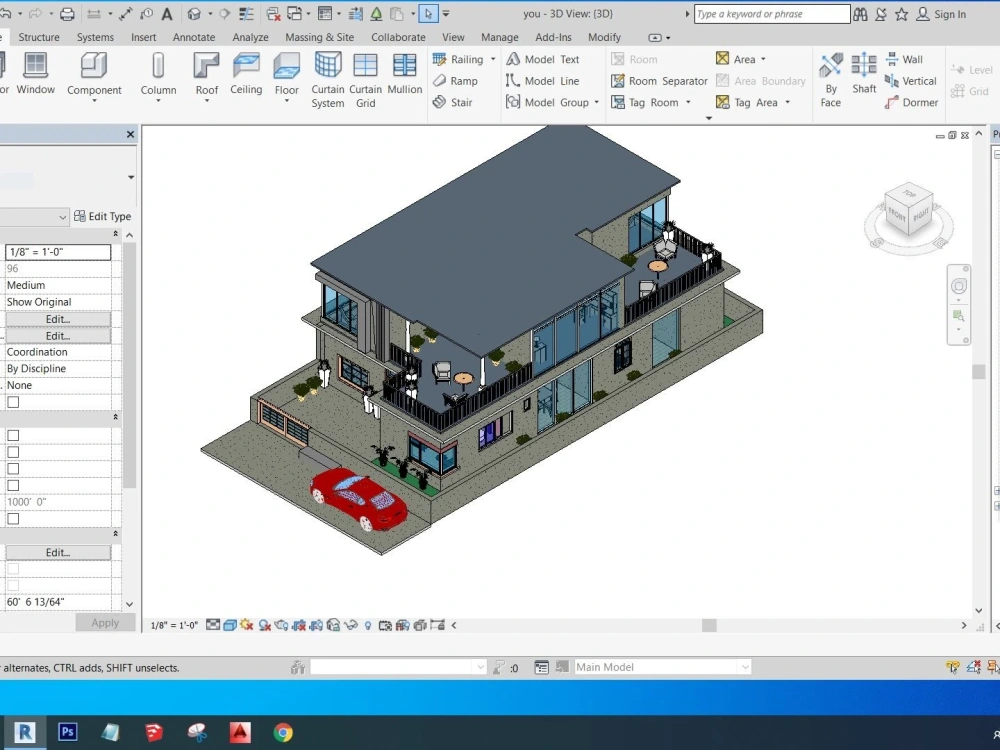Select the Stair tool
The width and height of the screenshot is (1000, 750).
click(461, 102)
